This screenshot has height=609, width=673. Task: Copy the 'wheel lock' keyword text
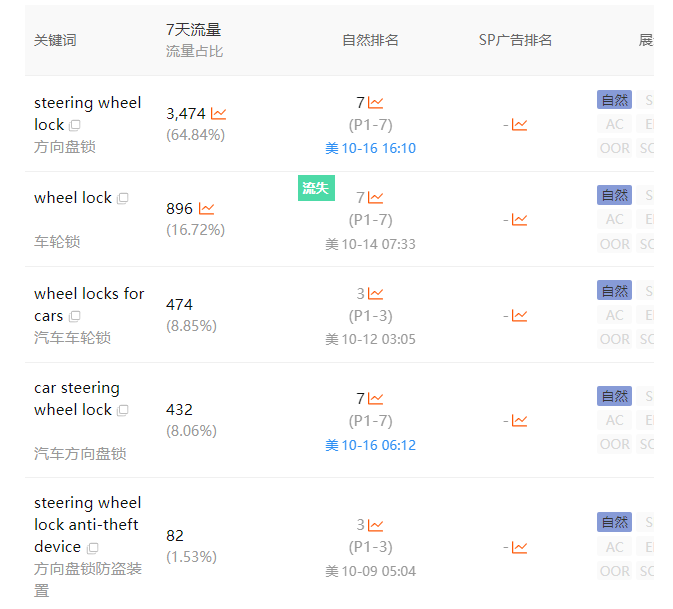(123, 199)
